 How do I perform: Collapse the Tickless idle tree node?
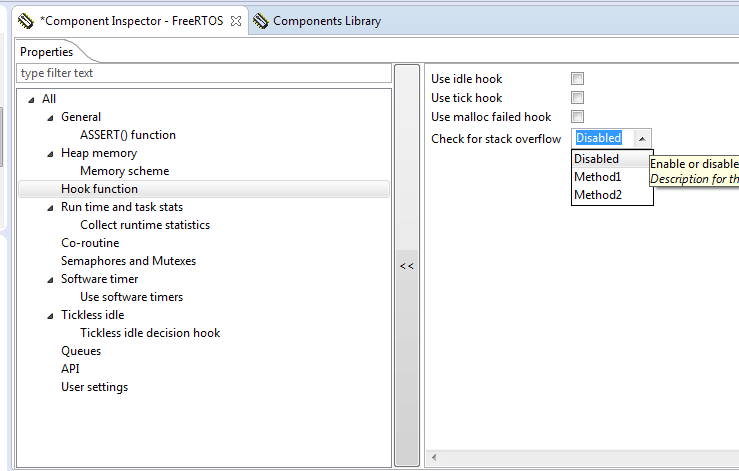tap(50, 316)
